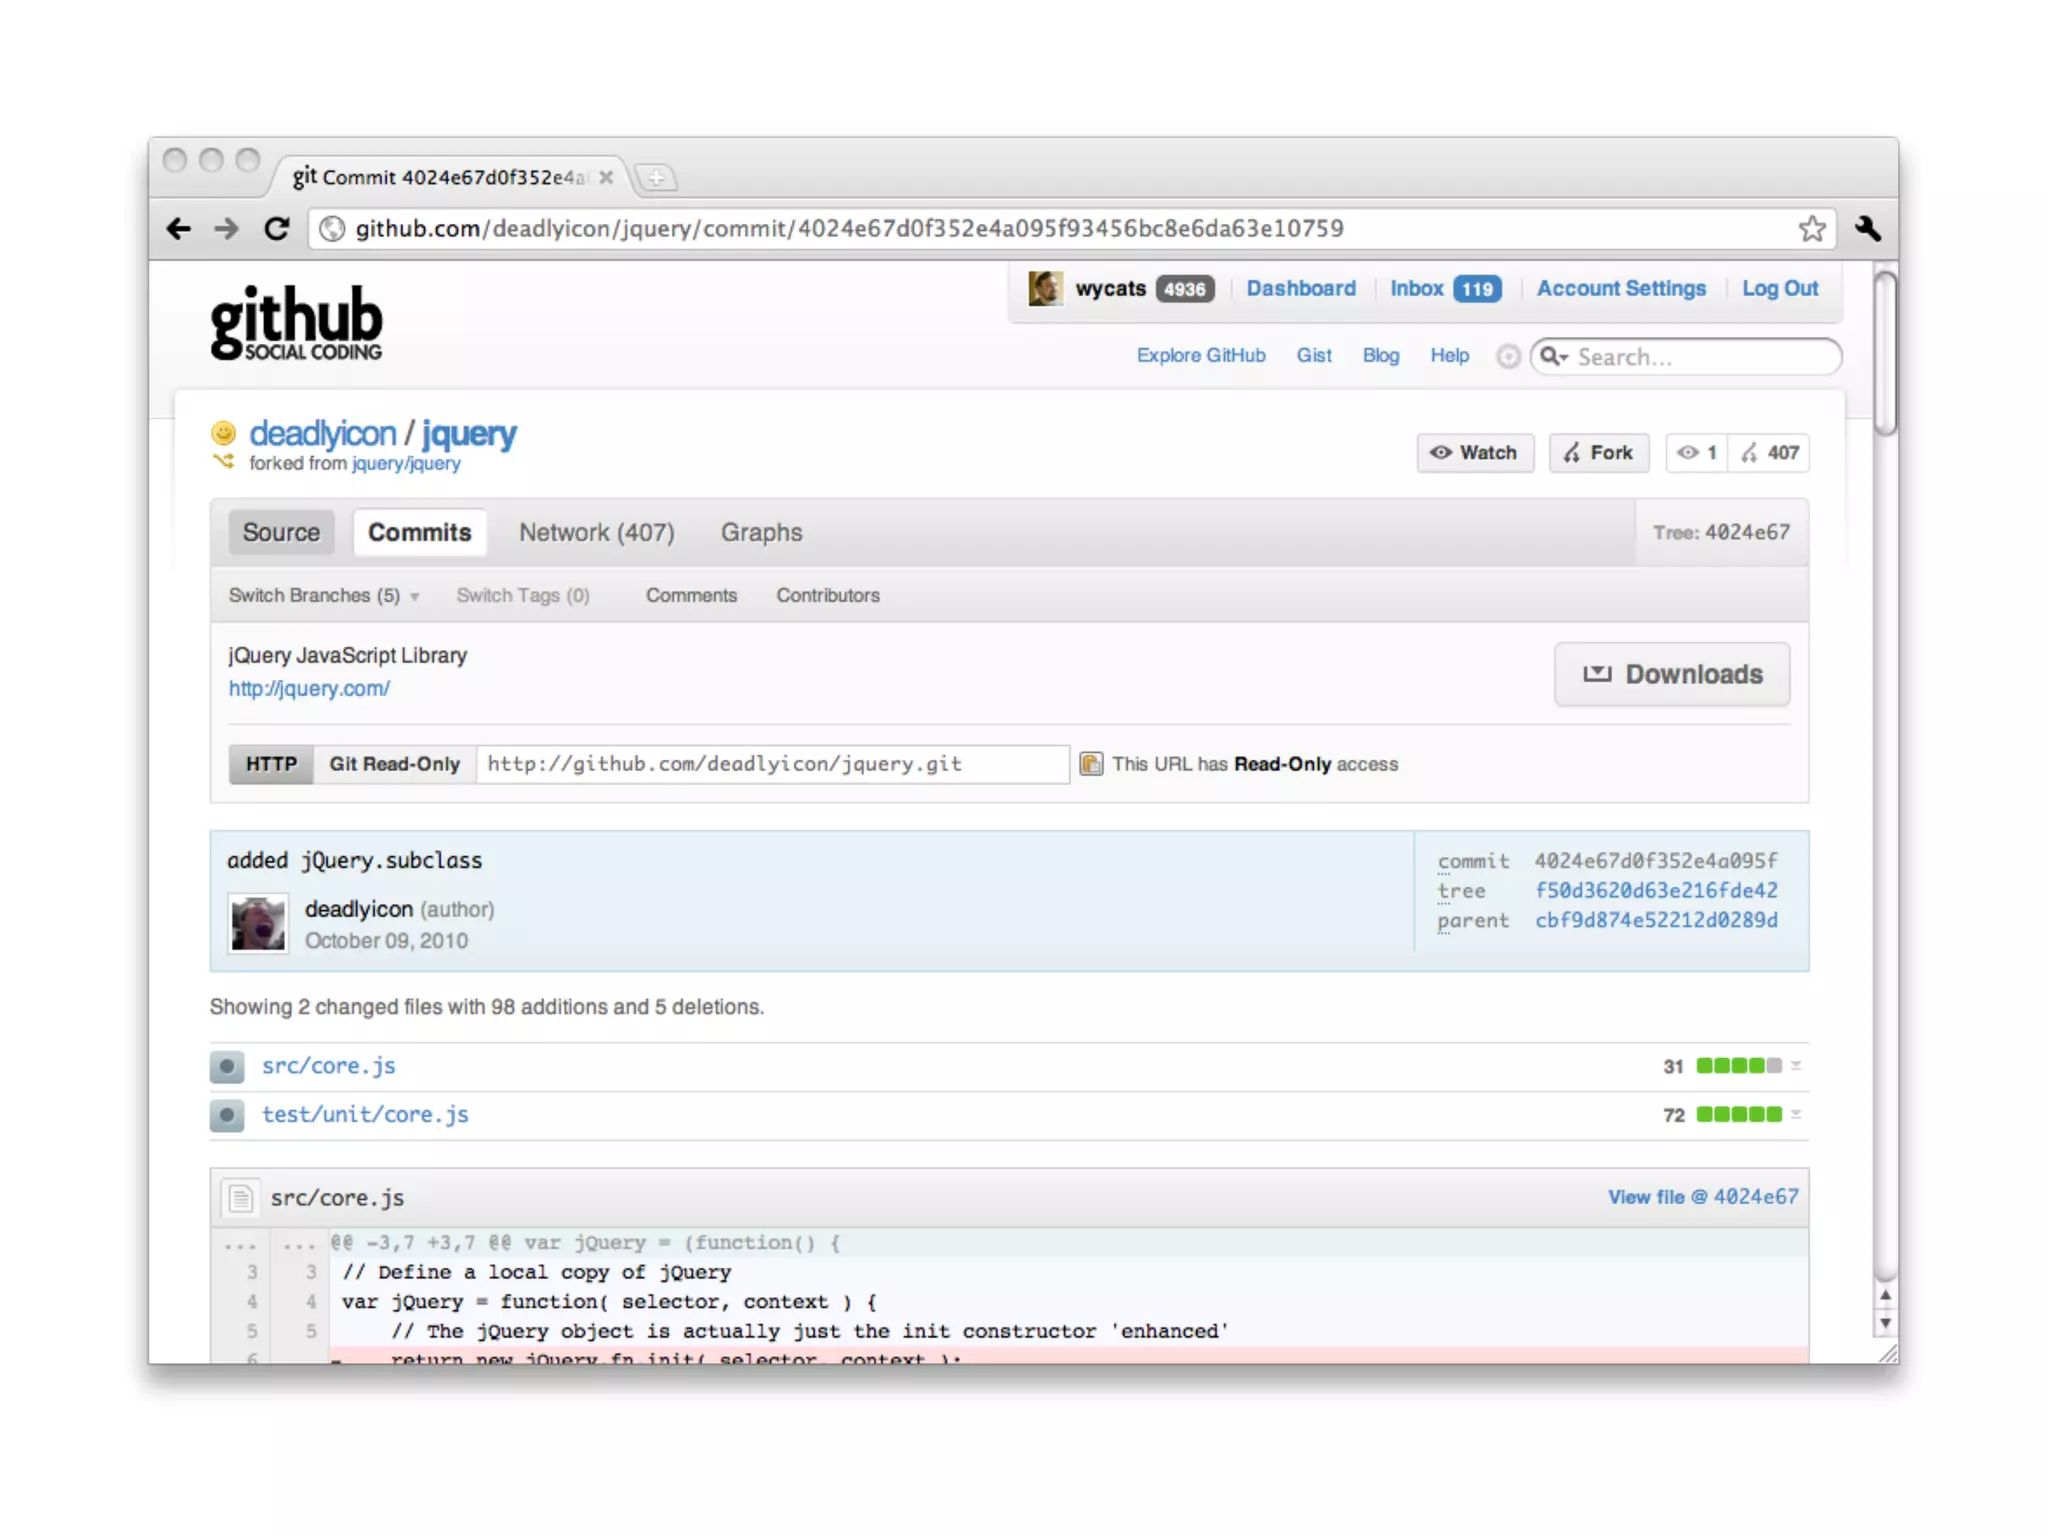Select the HTTP clone URL option
The image size is (2048, 1536).
point(271,764)
